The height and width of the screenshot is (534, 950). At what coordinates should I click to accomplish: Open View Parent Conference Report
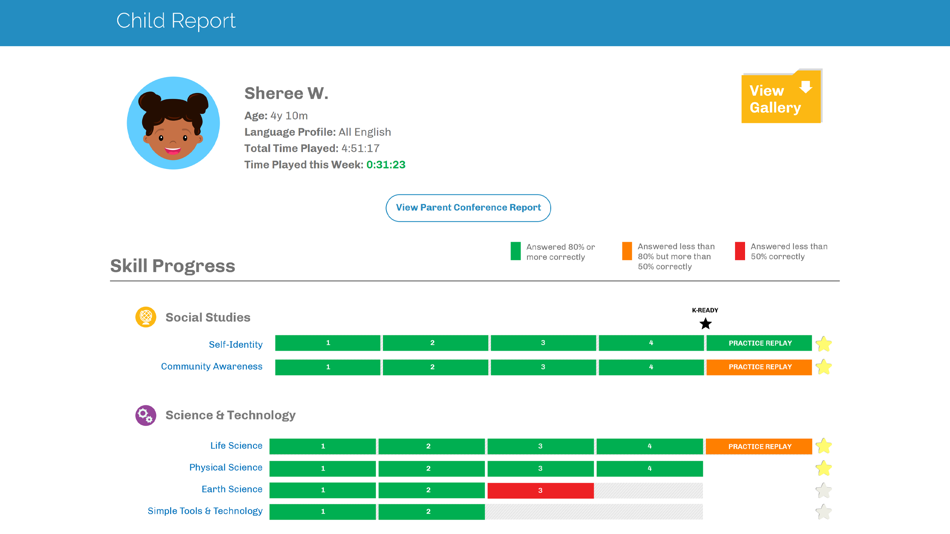[x=468, y=208]
